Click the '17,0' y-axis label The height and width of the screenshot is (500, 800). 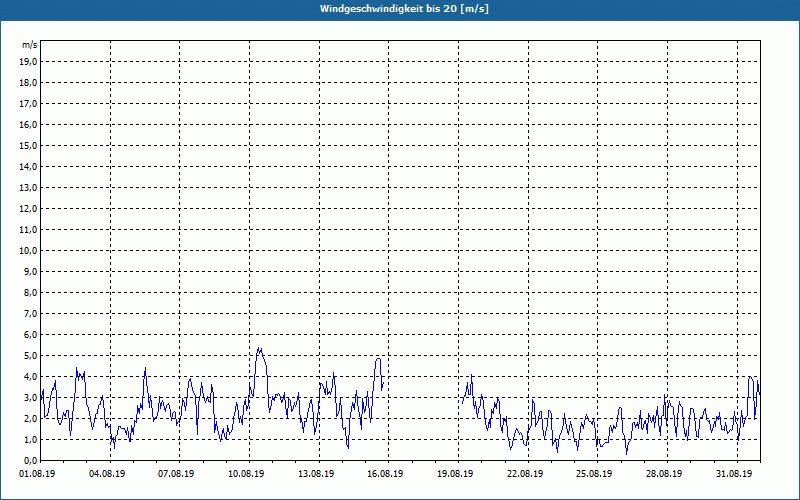tap(29, 104)
